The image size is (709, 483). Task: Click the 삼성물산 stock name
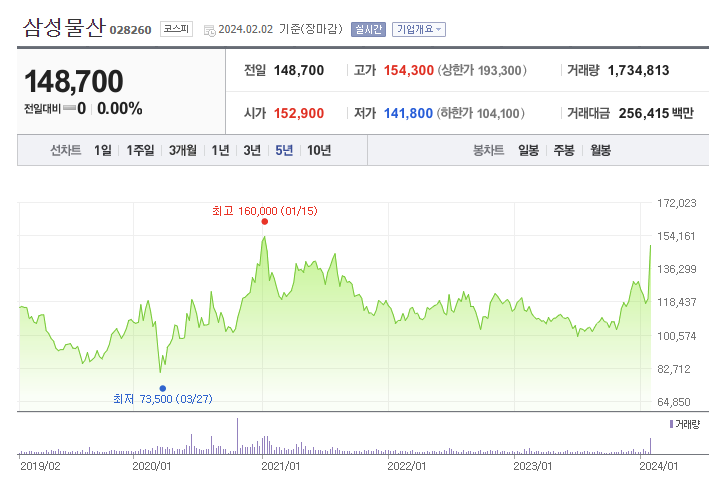(x=64, y=28)
